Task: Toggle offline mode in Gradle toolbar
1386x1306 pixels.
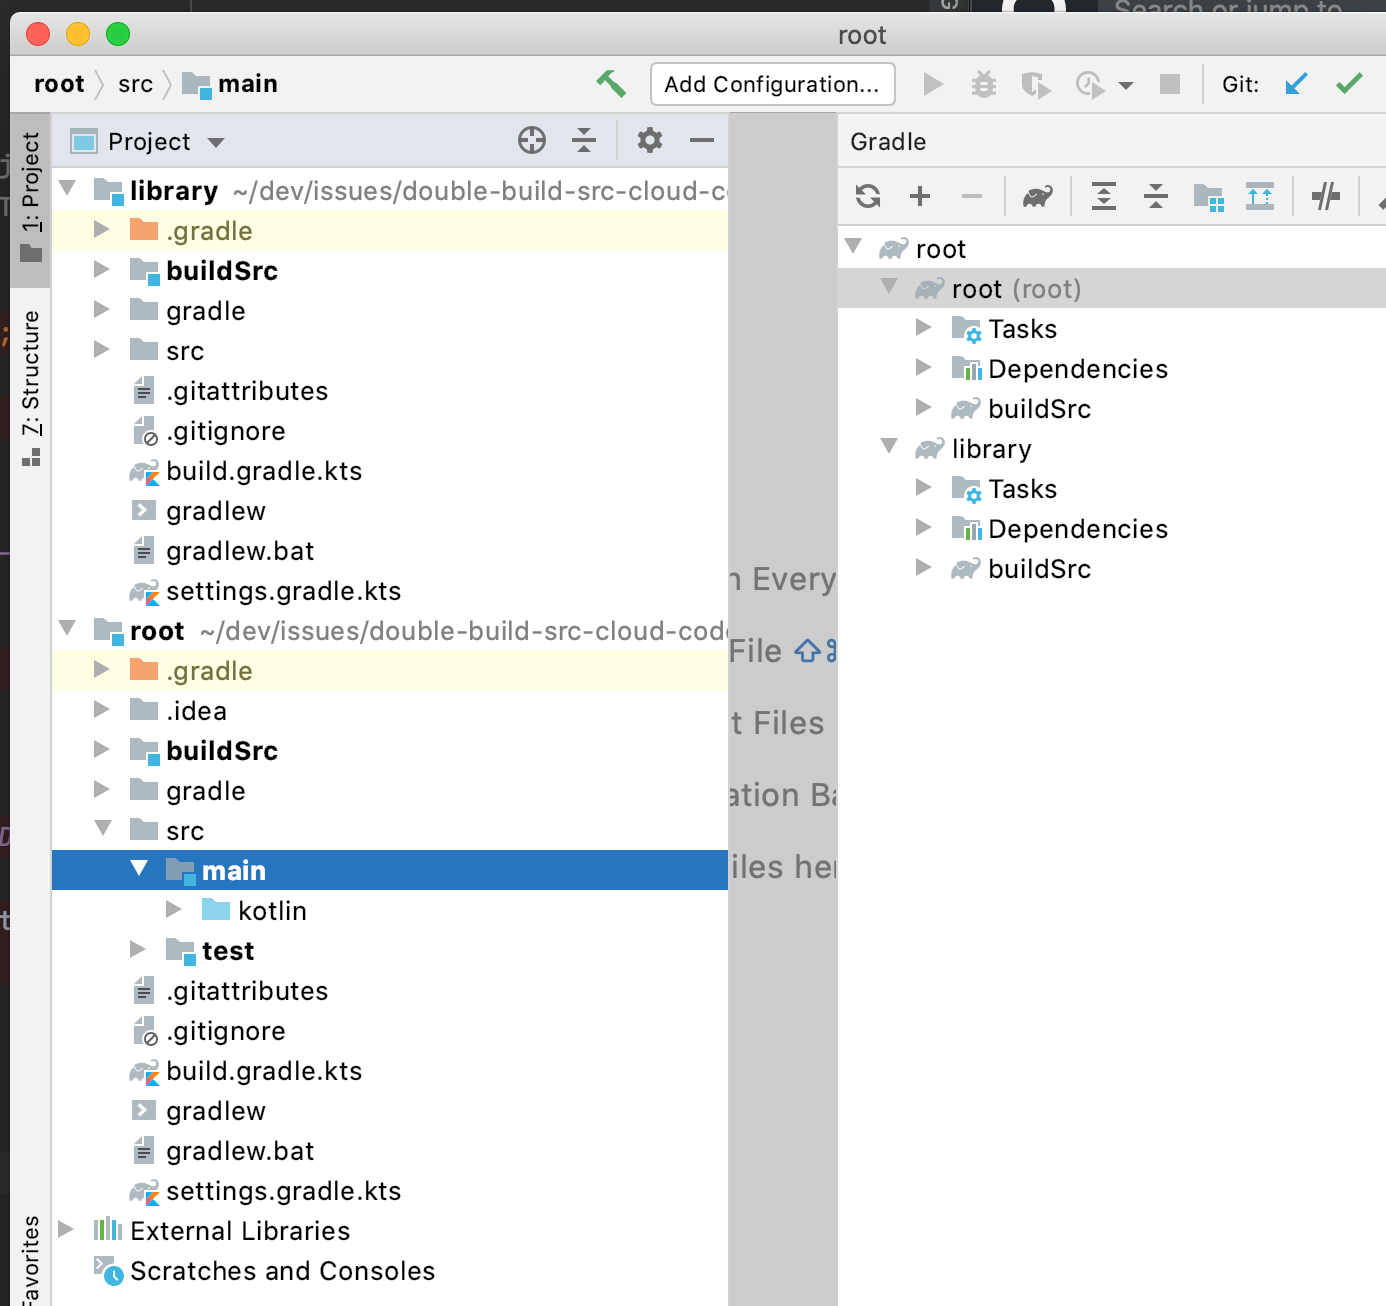Action: coord(1326,196)
